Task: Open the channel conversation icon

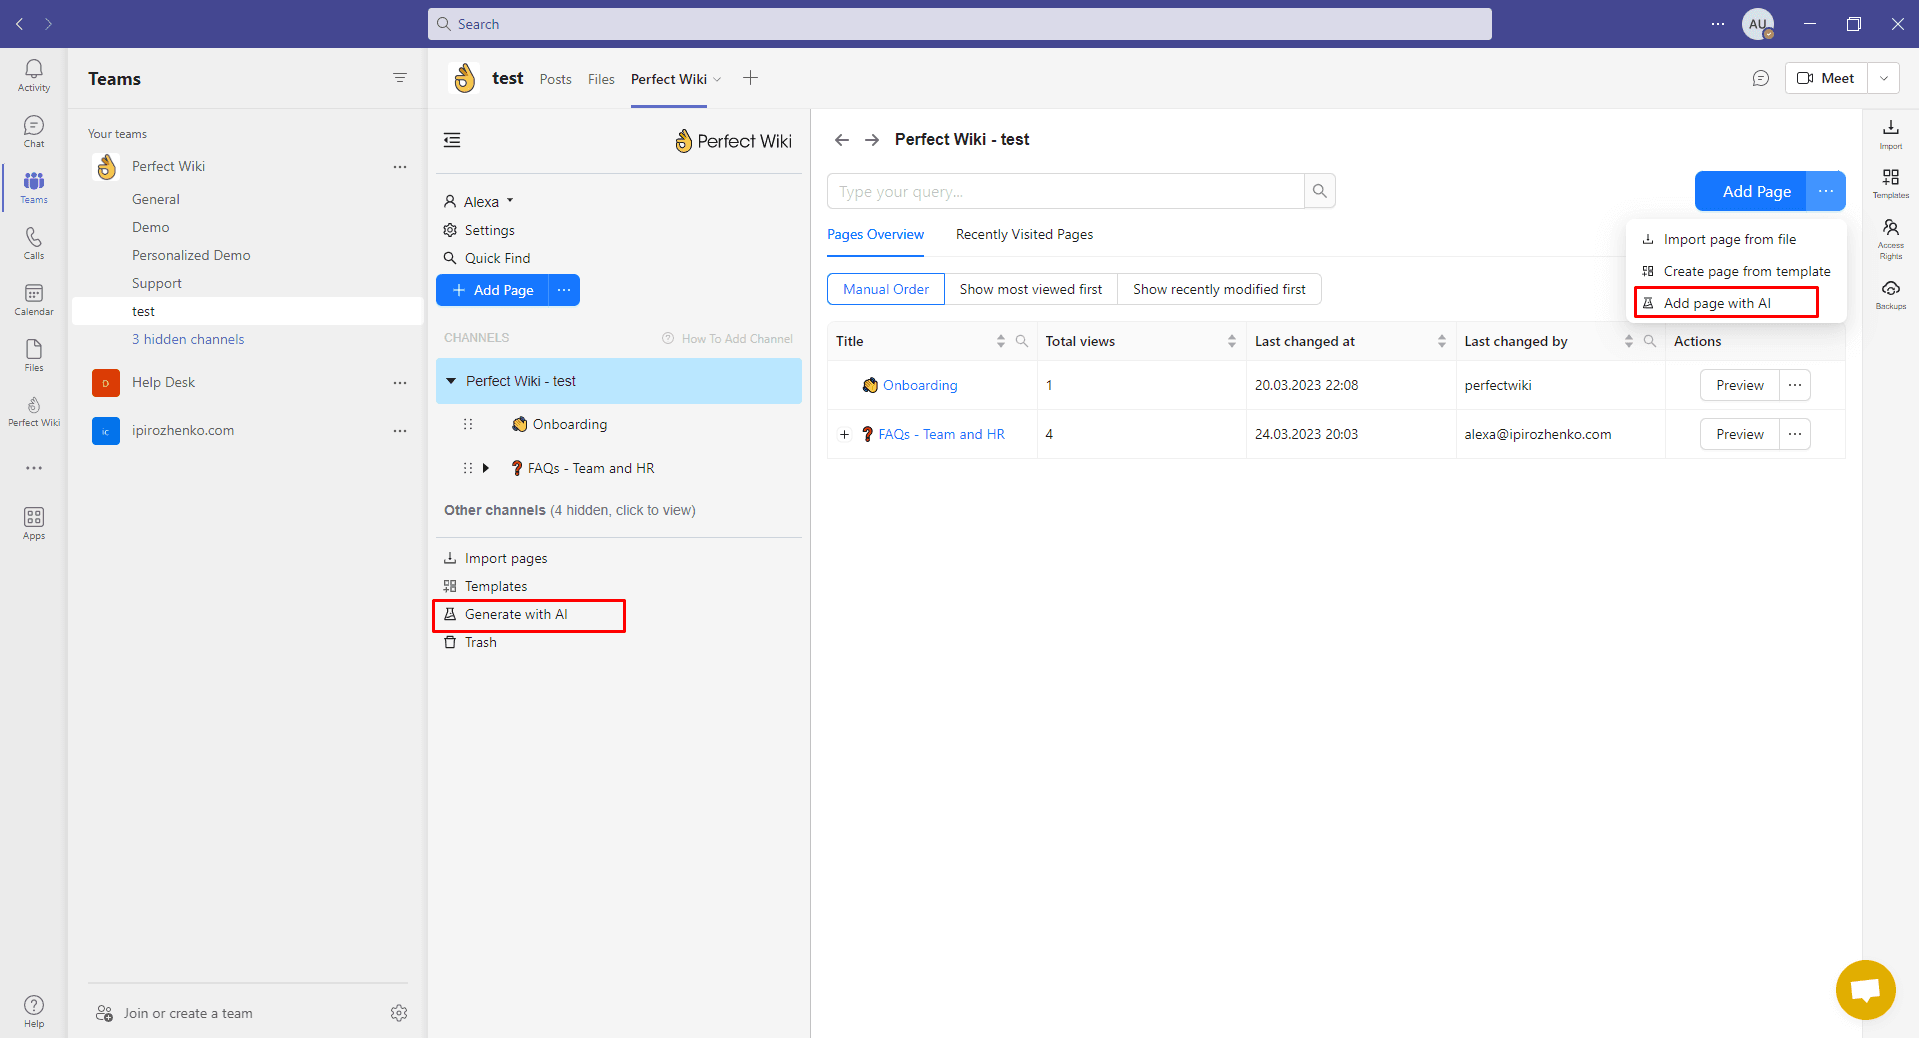Action: pos(1761,78)
